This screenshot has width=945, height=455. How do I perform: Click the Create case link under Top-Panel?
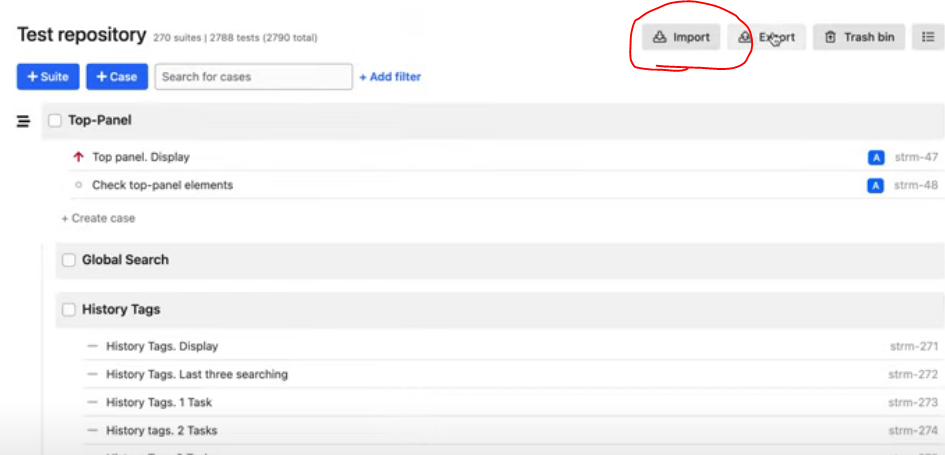[98, 218]
